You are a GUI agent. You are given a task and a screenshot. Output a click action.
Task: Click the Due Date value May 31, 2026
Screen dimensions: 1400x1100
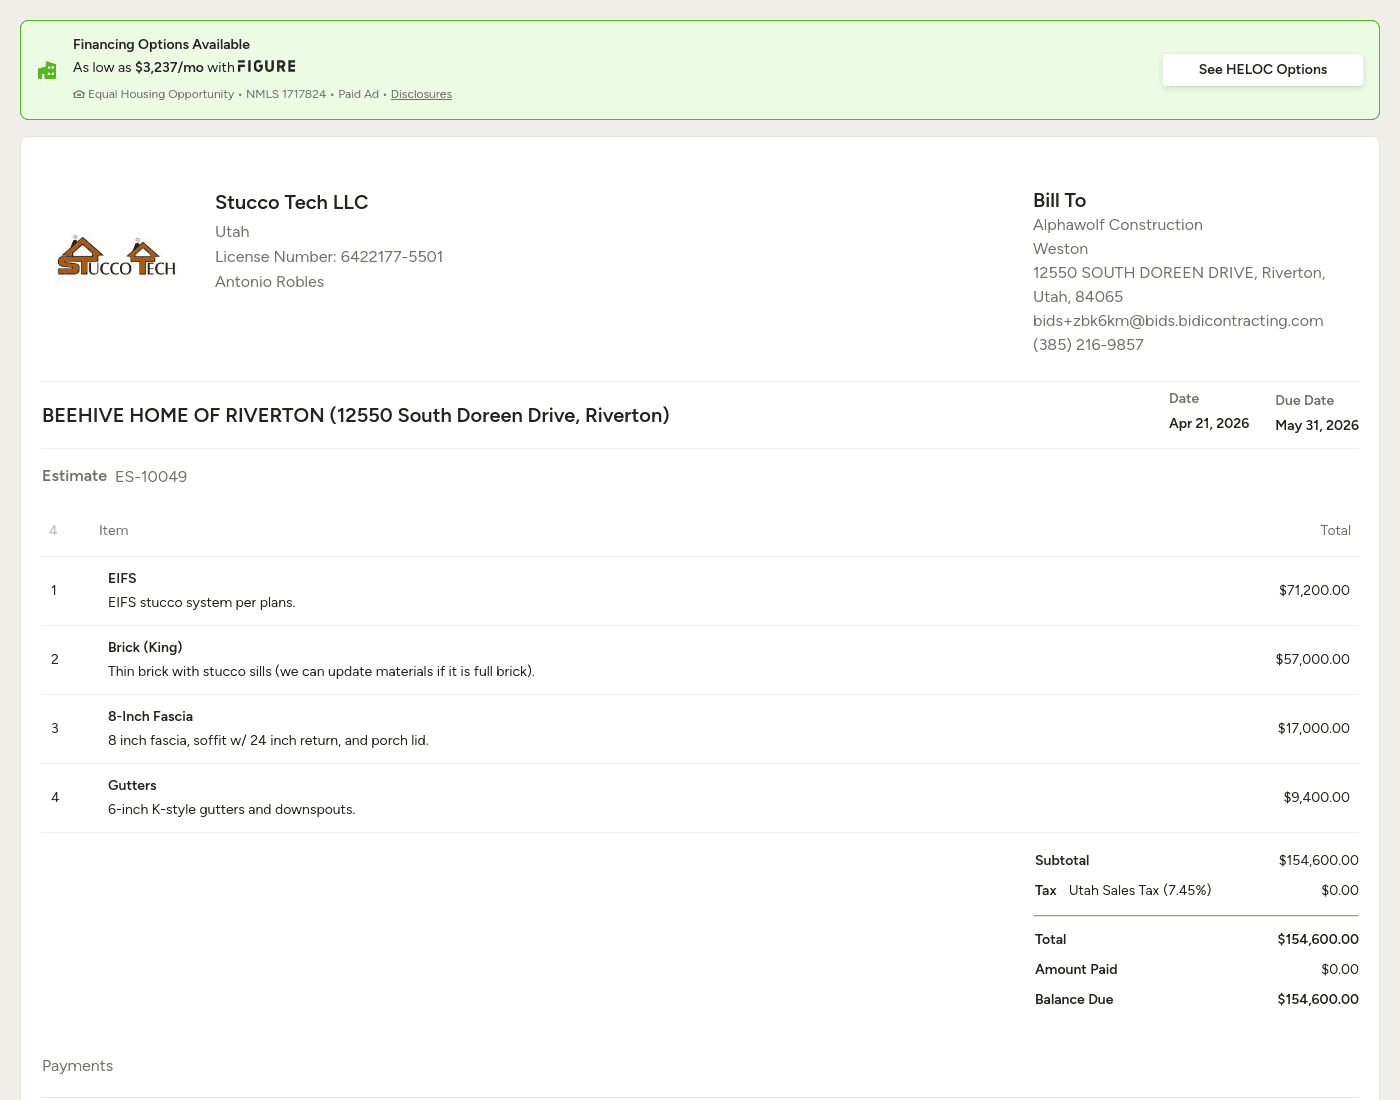point(1316,426)
